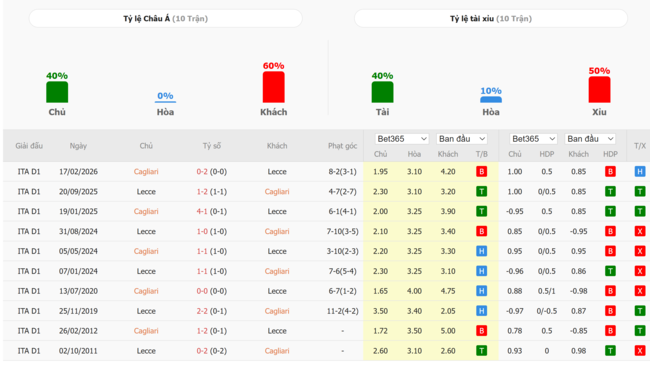The width and height of the screenshot is (650, 368).
Task: Click the Phạt góc column header
Action: tap(342, 146)
